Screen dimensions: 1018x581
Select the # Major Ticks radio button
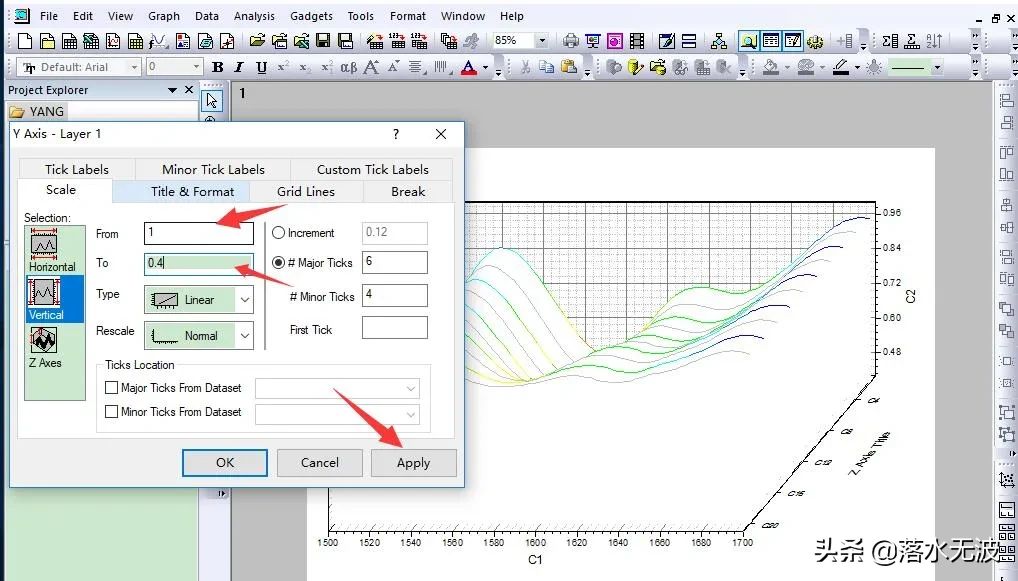(279, 262)
